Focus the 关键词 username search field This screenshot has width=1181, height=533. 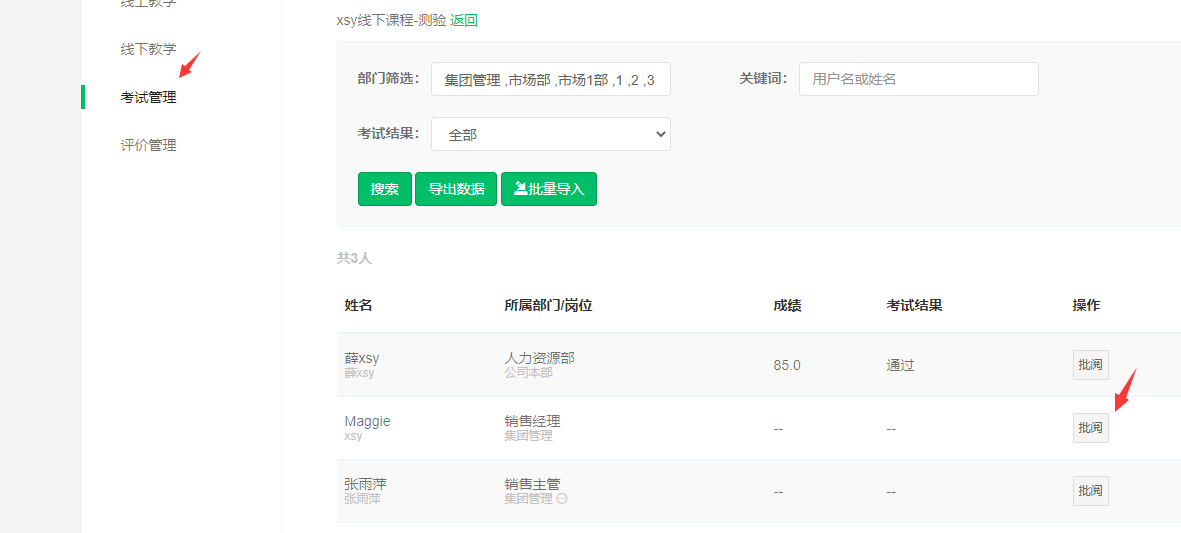point(919,79)
